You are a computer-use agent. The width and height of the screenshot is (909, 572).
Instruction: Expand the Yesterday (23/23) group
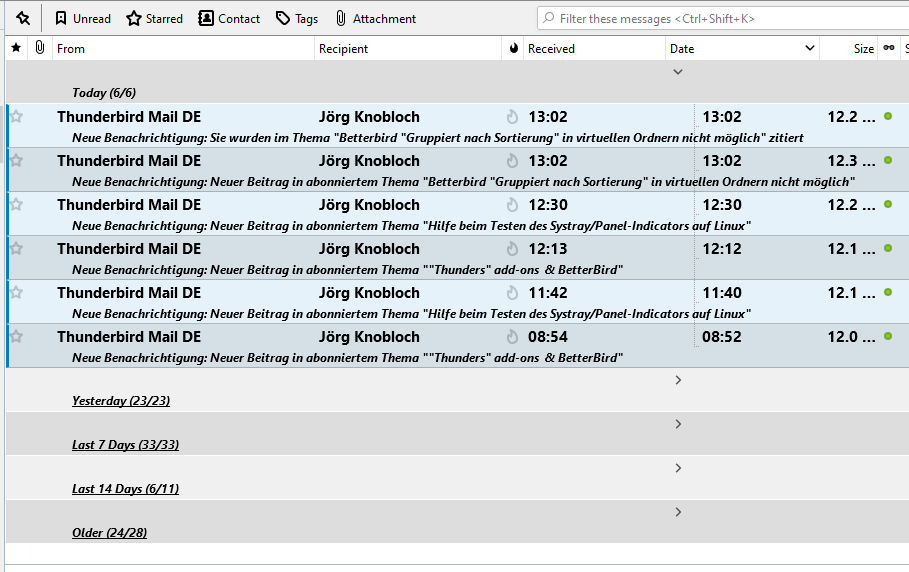678,380
